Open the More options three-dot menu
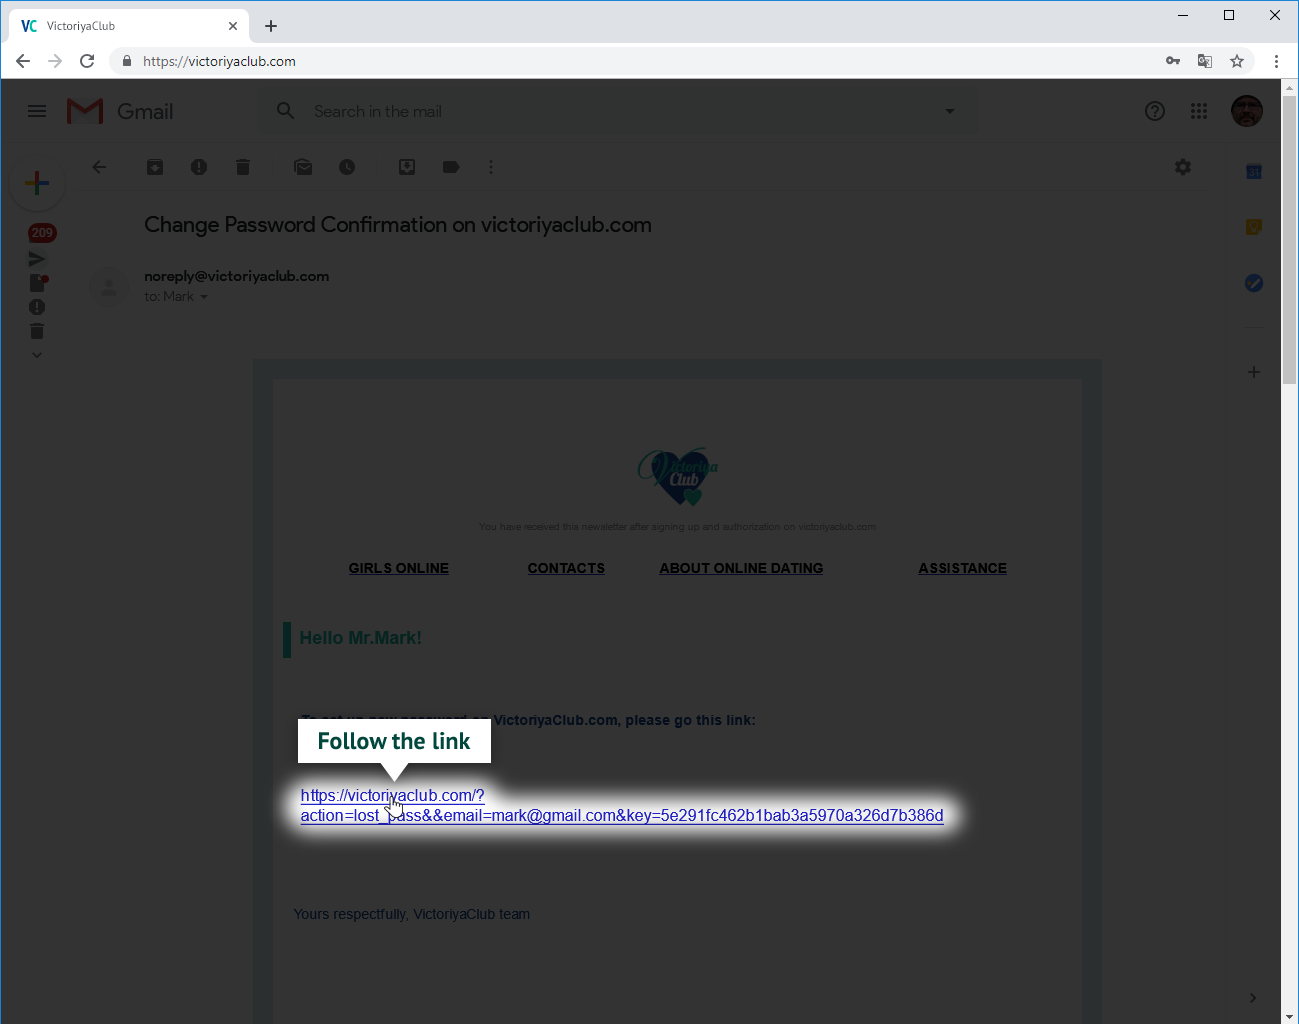Viewport: 1299px width, 1024px height. point(491,167)
